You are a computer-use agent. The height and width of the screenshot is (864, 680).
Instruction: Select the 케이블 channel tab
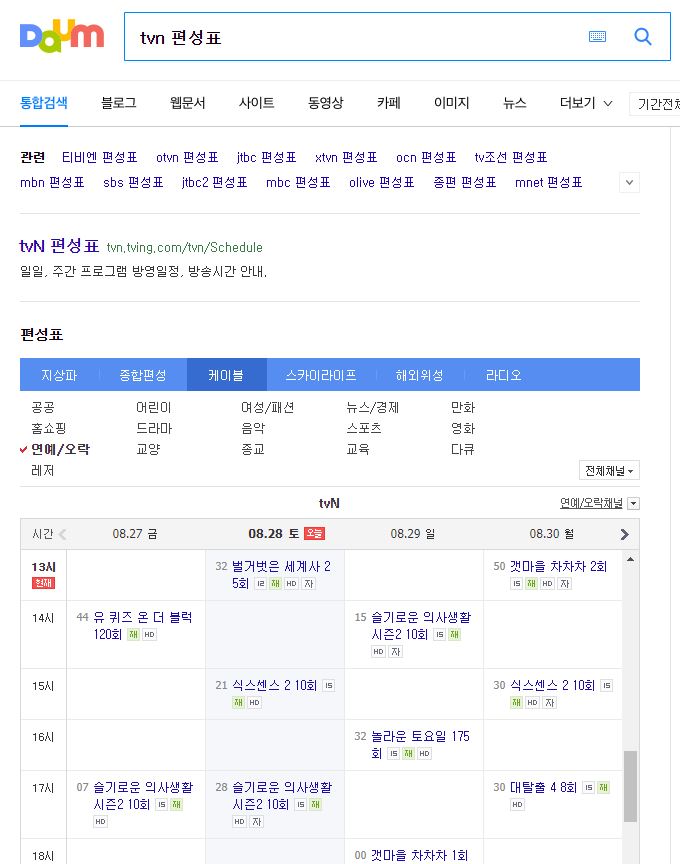click(226, 375)
